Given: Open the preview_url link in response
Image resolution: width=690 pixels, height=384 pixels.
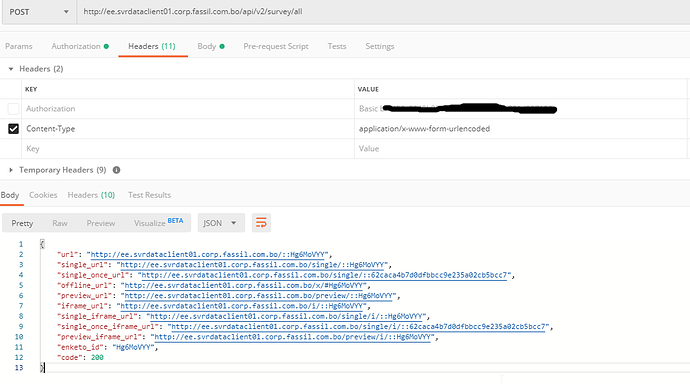Looking at the screenshot, I should pyautogui.click(x=258, y=296).
